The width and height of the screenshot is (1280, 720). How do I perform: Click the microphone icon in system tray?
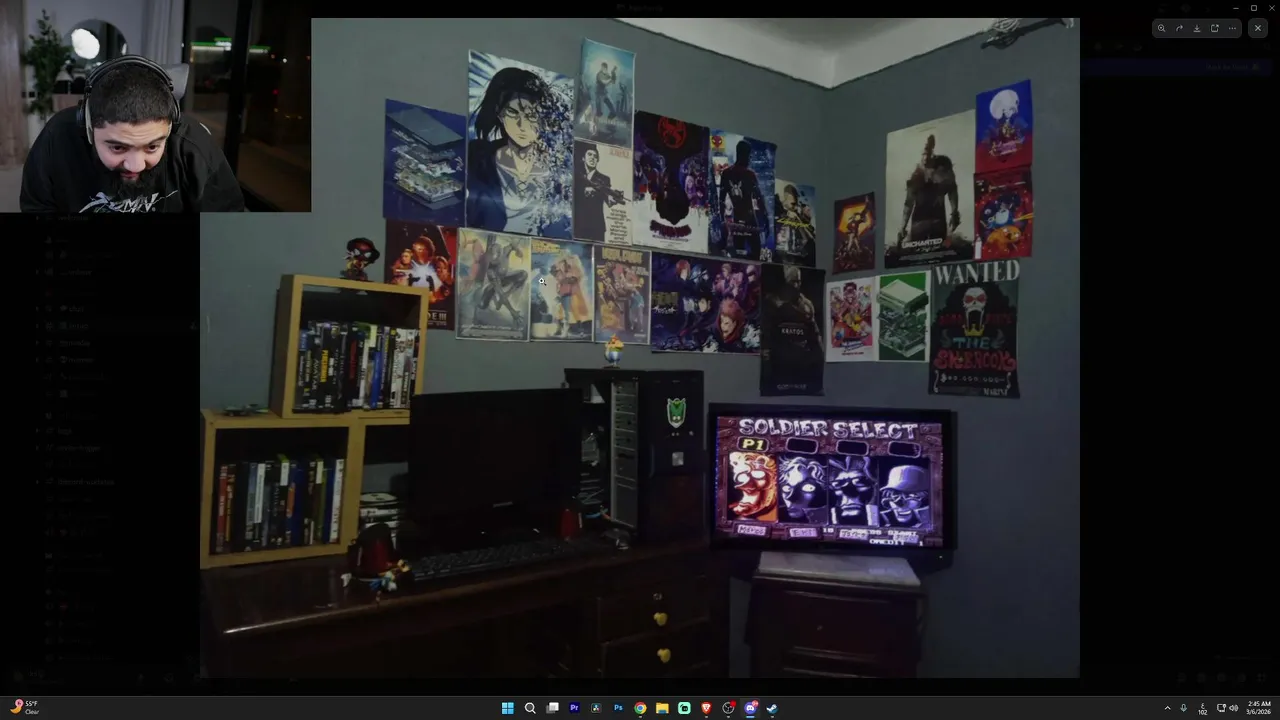click(1184, 708)
